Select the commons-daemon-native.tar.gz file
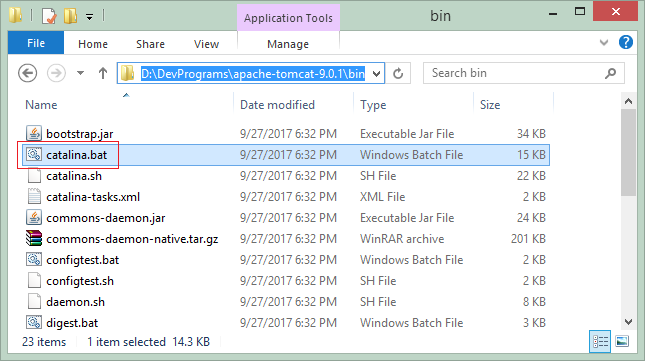This screenshot has height=361, width=645. point(132,239)
